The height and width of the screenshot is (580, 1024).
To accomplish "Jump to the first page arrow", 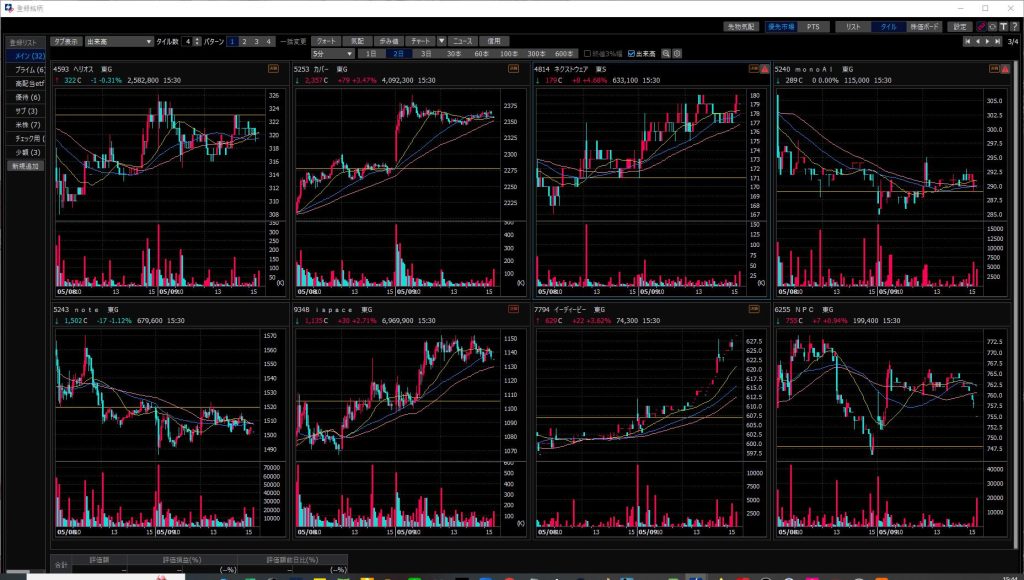I will pyautogui.click(x=967, y=41).
